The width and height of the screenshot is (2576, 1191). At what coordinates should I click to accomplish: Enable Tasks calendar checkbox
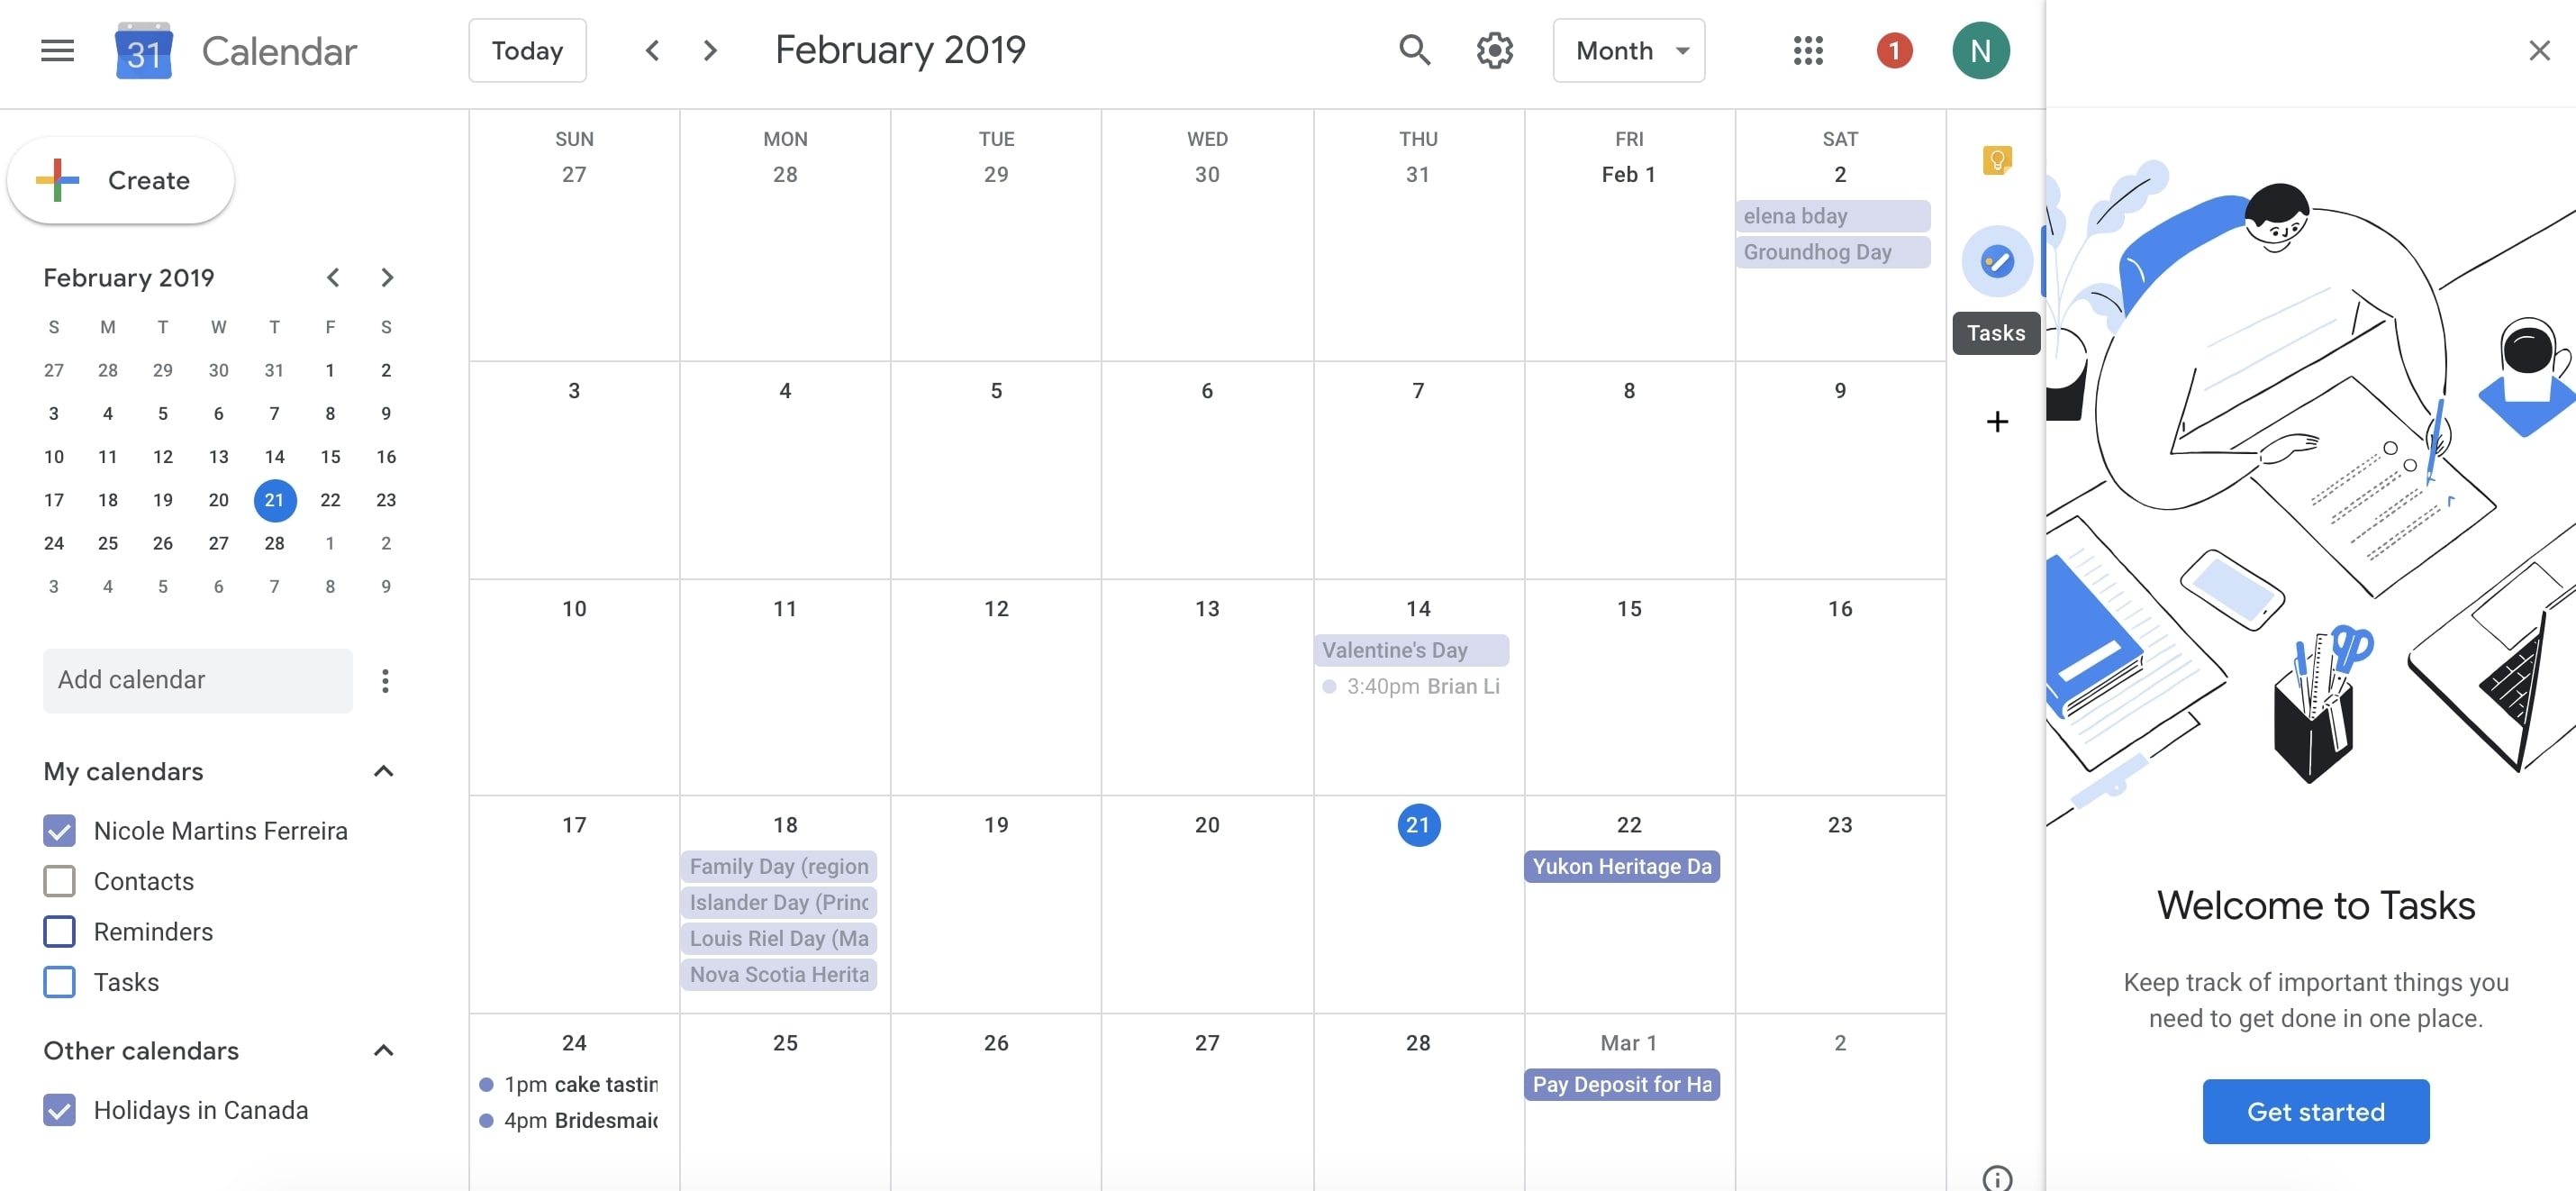click(x=59, y=981)
